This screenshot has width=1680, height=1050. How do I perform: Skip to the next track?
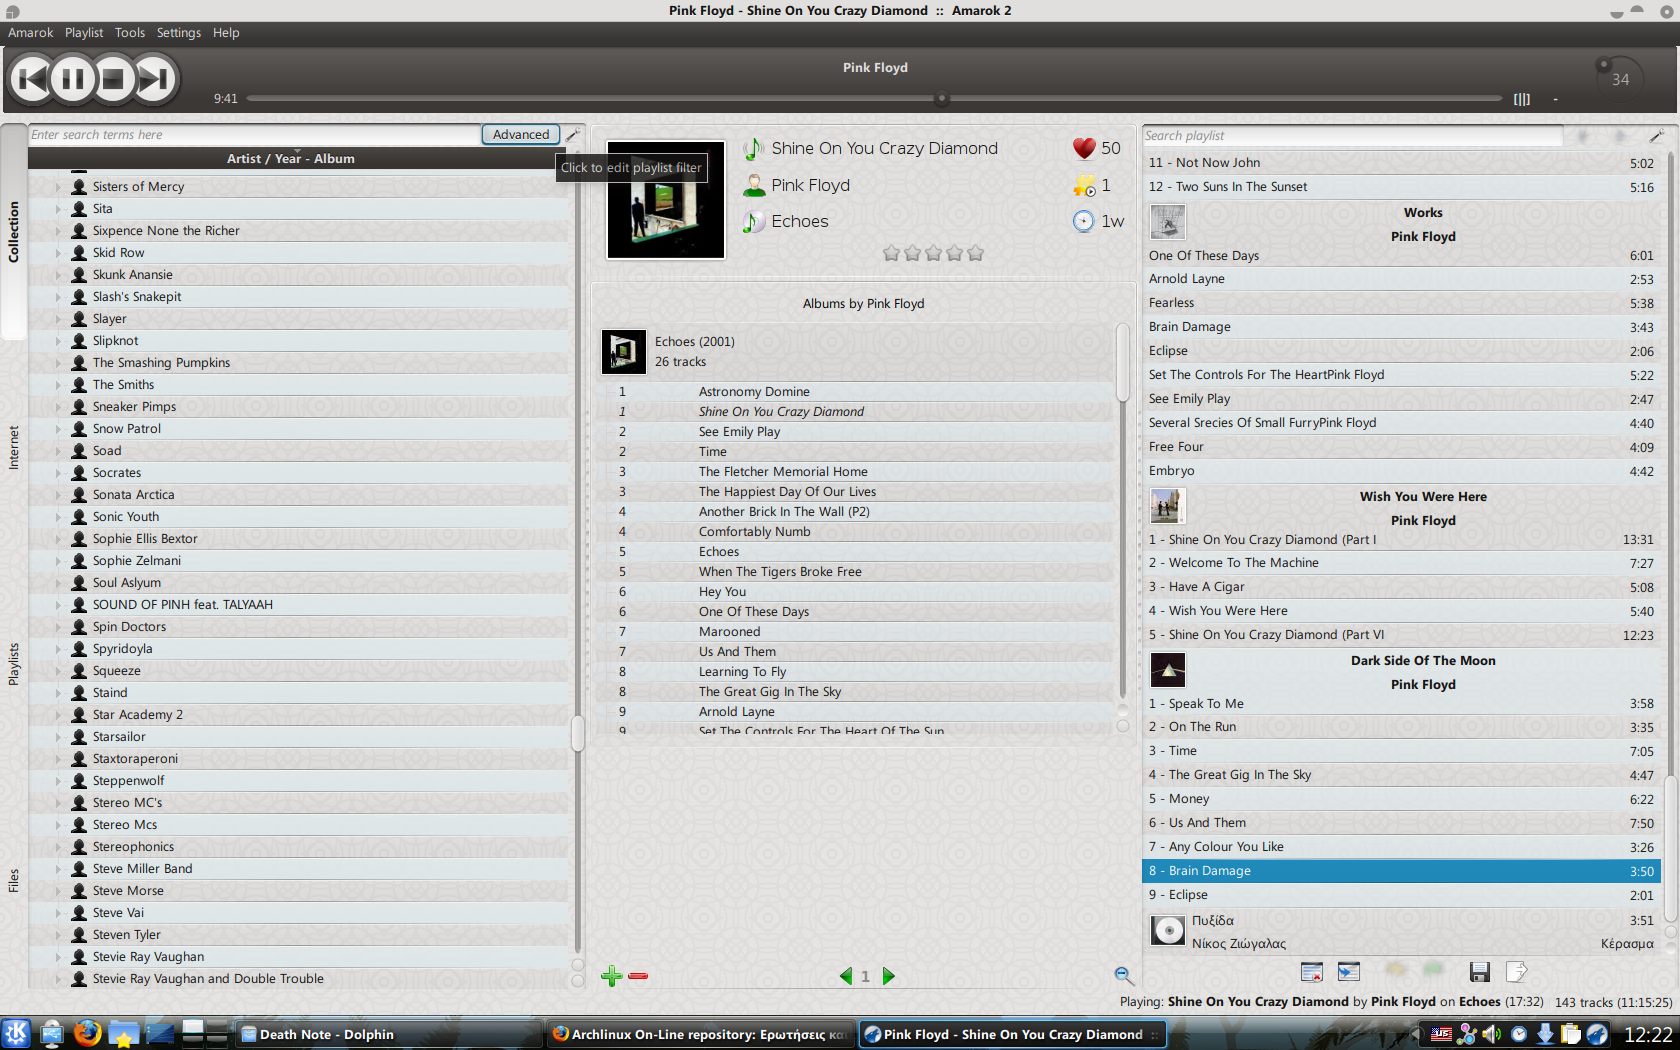(155, 78)
